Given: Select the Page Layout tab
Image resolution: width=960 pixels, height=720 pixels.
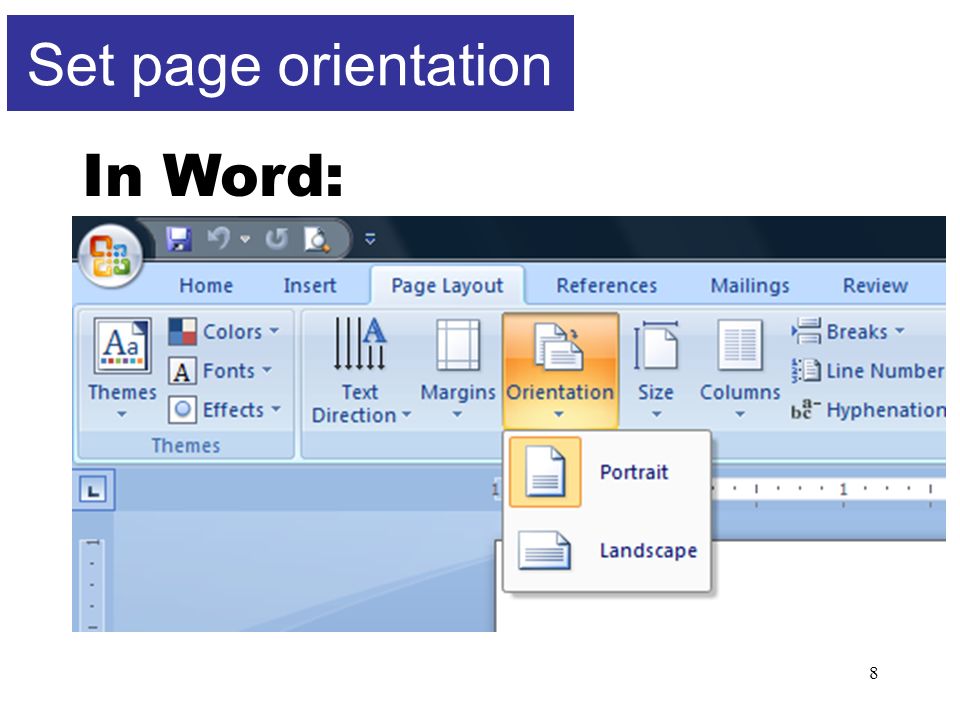Looking at the screenshot, I should pos(447,285).
